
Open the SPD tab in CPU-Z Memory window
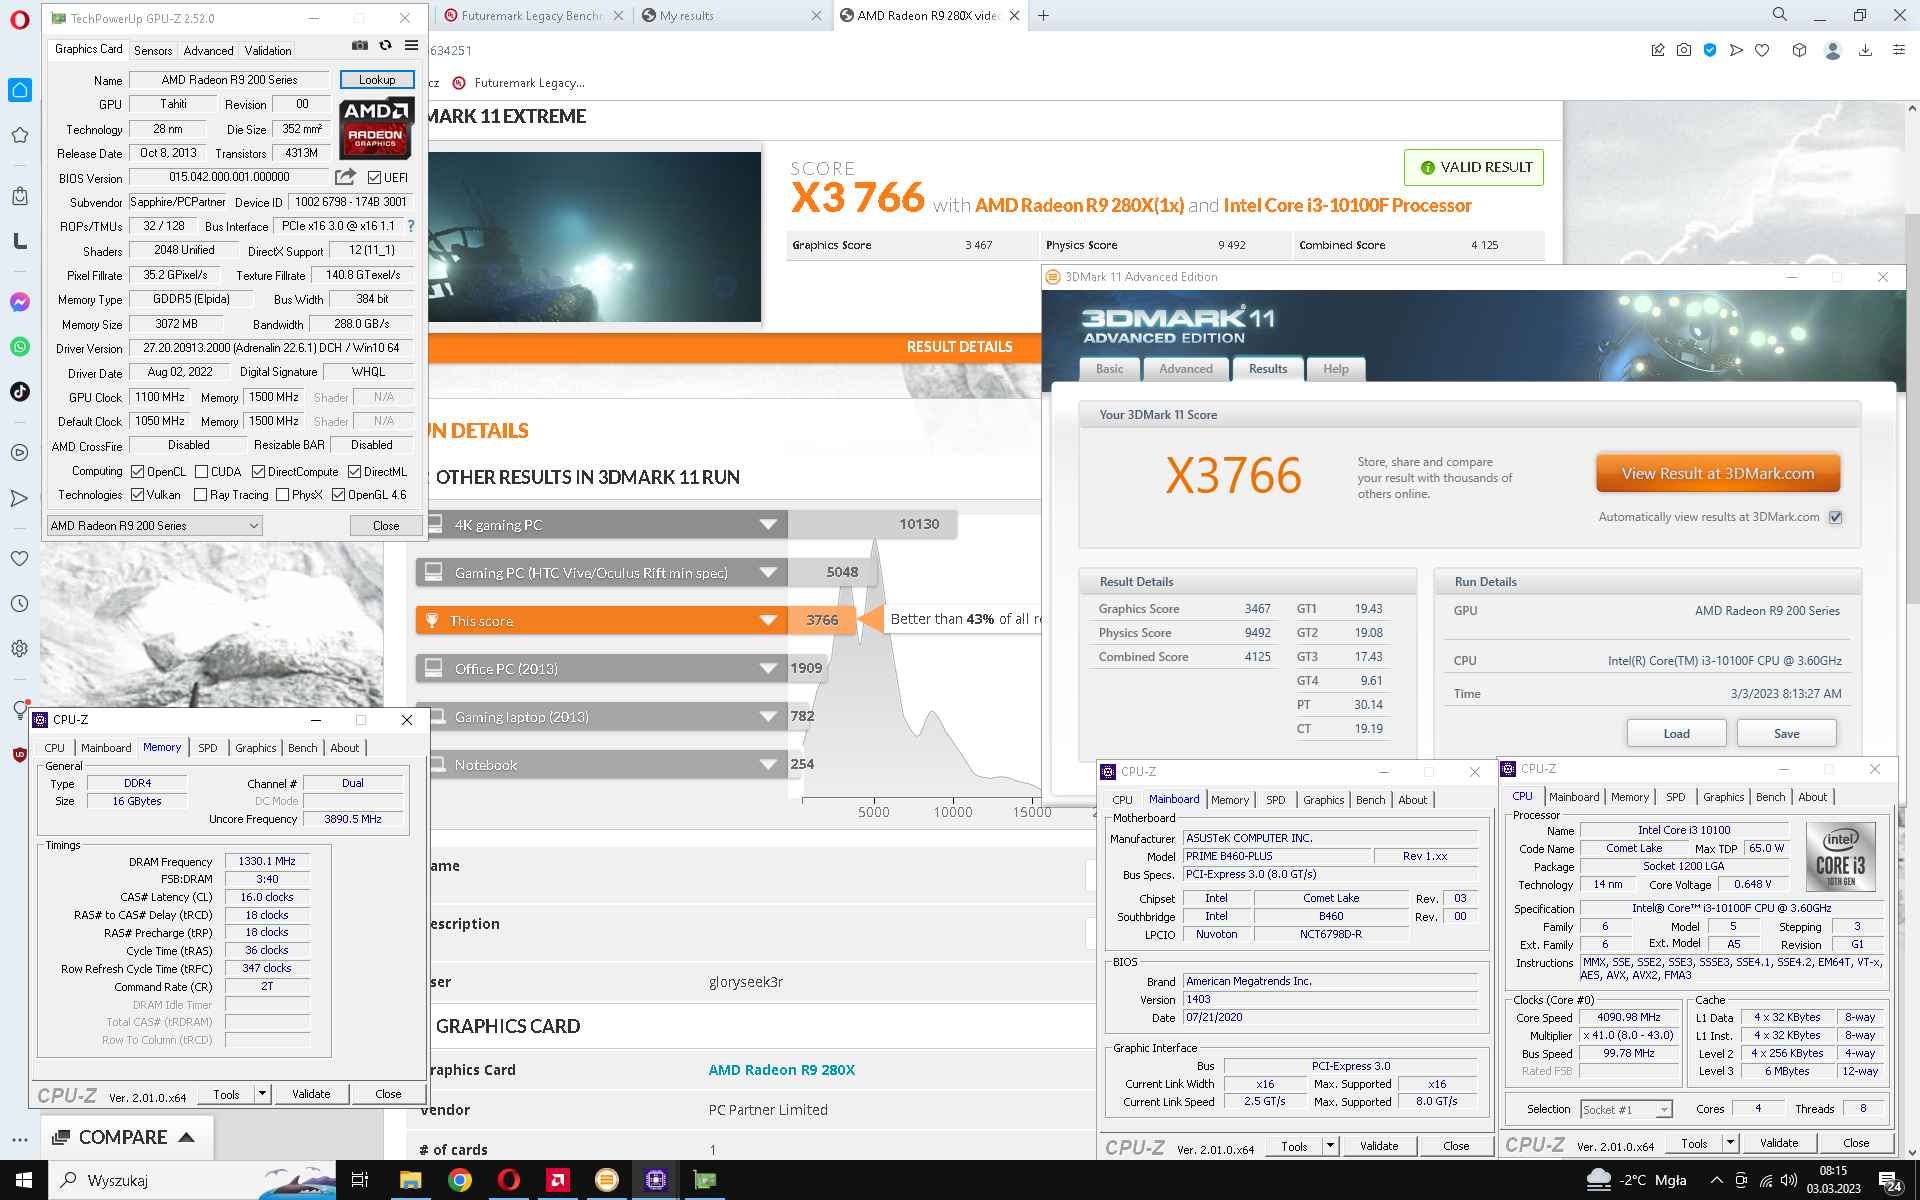point(207,748)
